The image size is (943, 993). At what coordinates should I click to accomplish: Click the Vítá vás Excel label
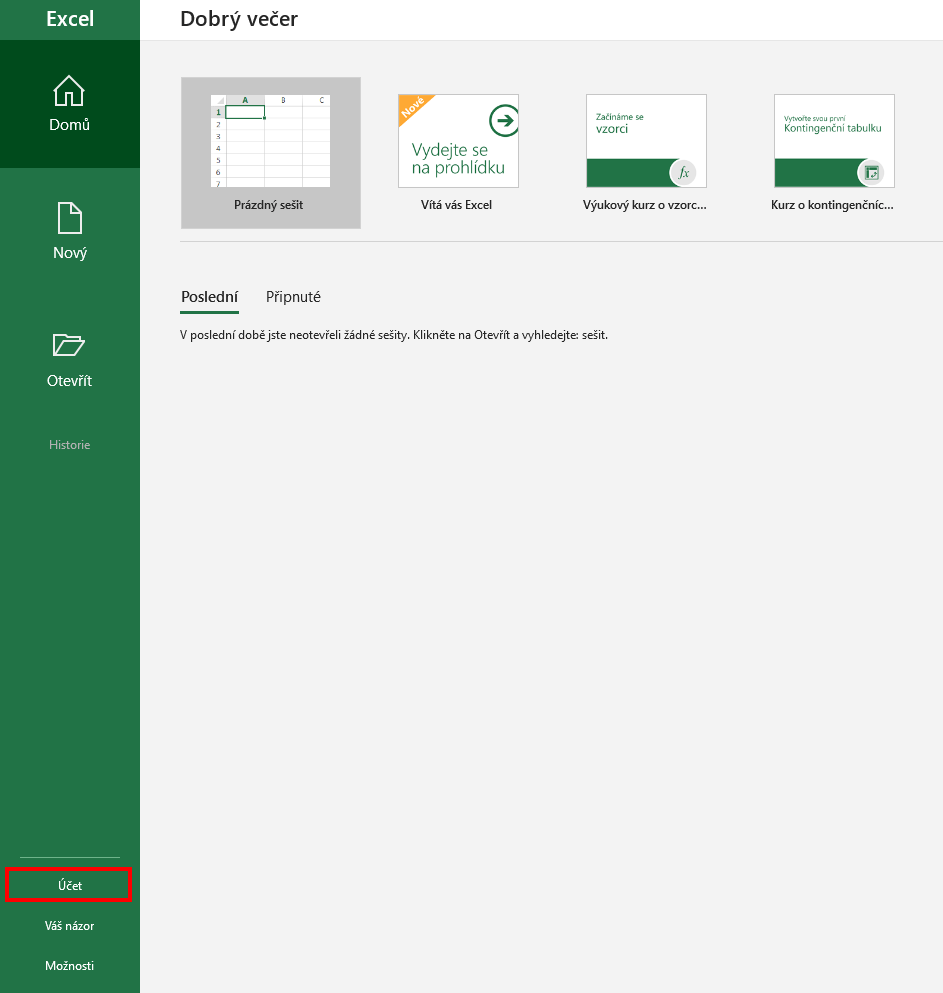[x=456, y=205]
